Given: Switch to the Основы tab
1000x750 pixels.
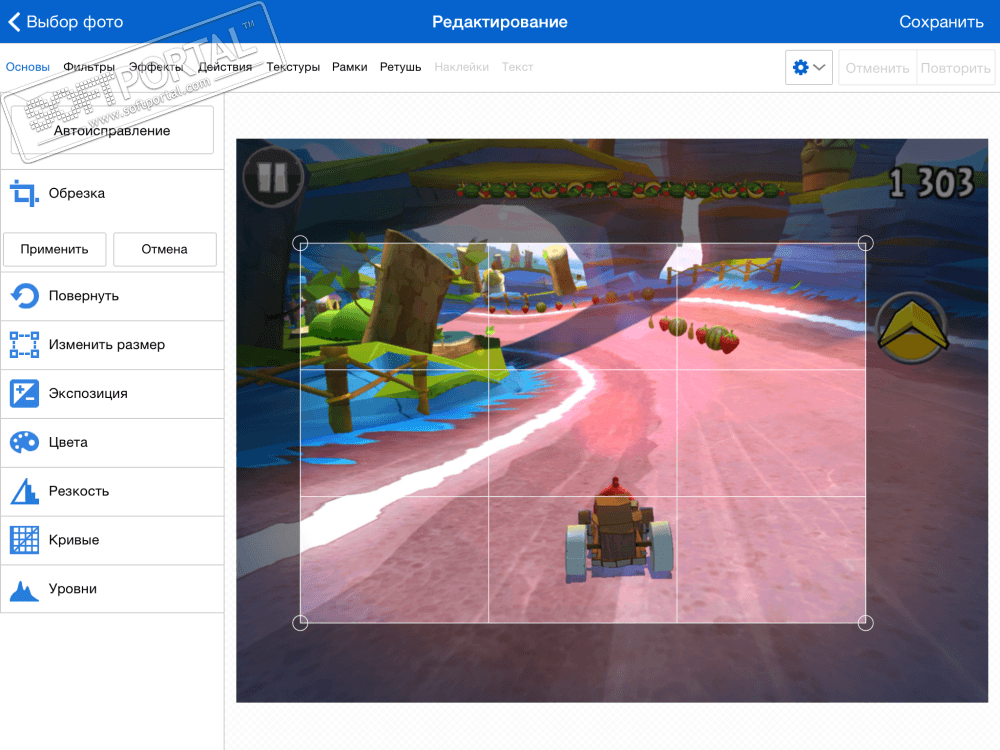Looking at the screenshot, I should [27, 67].
